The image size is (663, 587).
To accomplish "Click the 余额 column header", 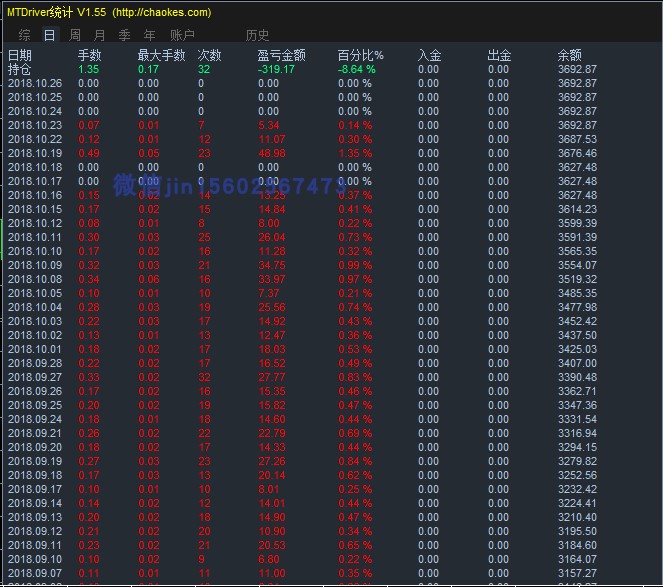I will pos(570,55).
